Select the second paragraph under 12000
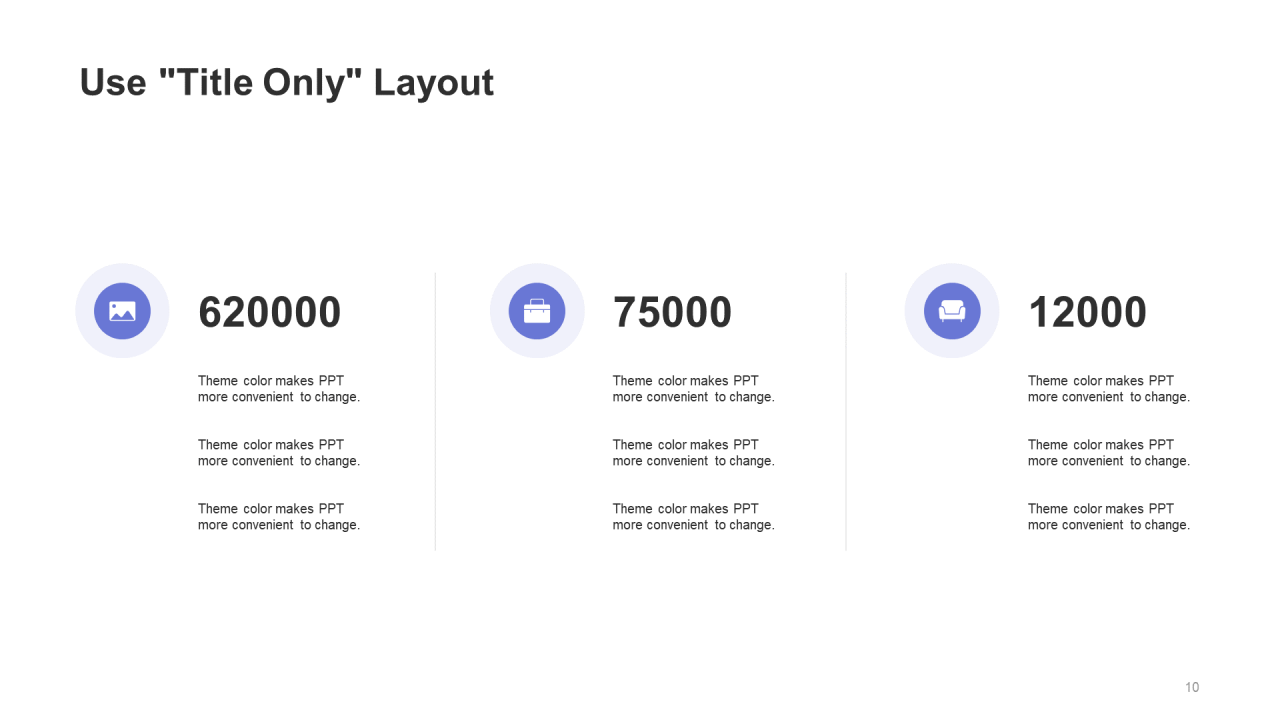Viewport: 1280px width, 720px height. [x=1109, y=453]
